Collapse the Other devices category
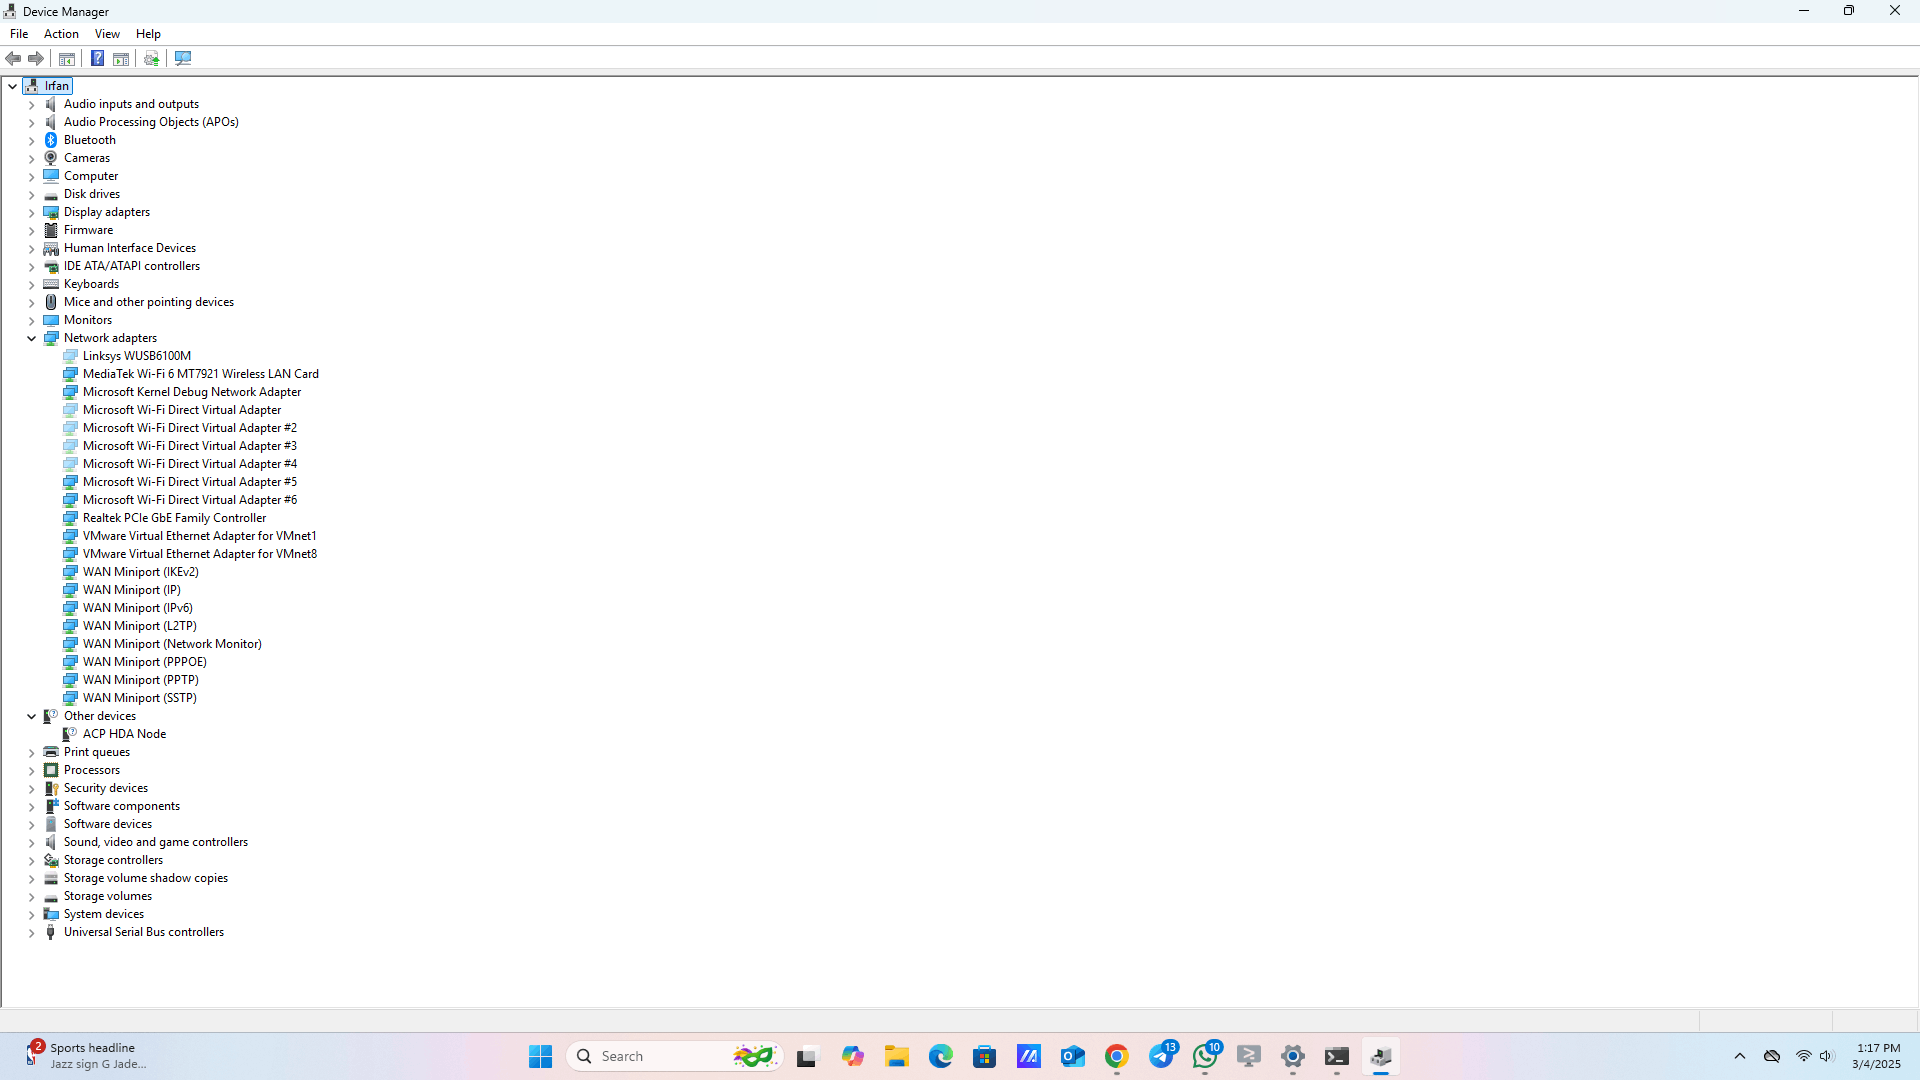This screenshot has height=1080, width=1920. click(31, 717)
